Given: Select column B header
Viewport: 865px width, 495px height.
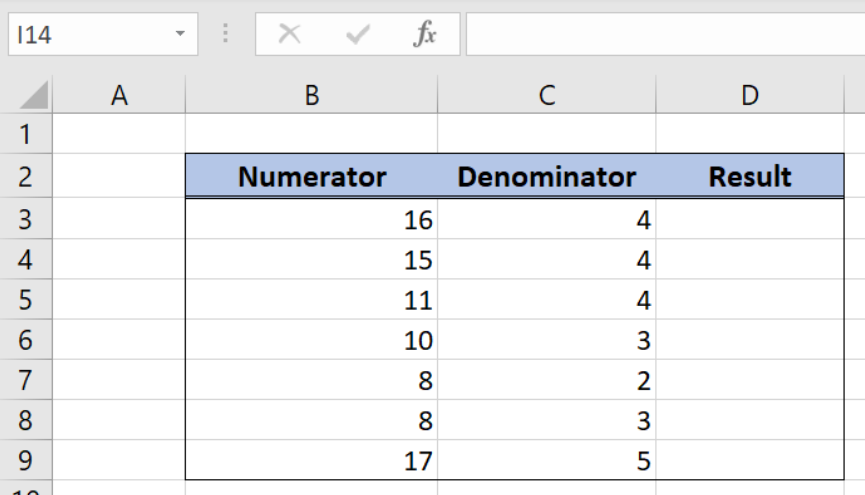Looking at the screenshot, I should pos(312,95).
